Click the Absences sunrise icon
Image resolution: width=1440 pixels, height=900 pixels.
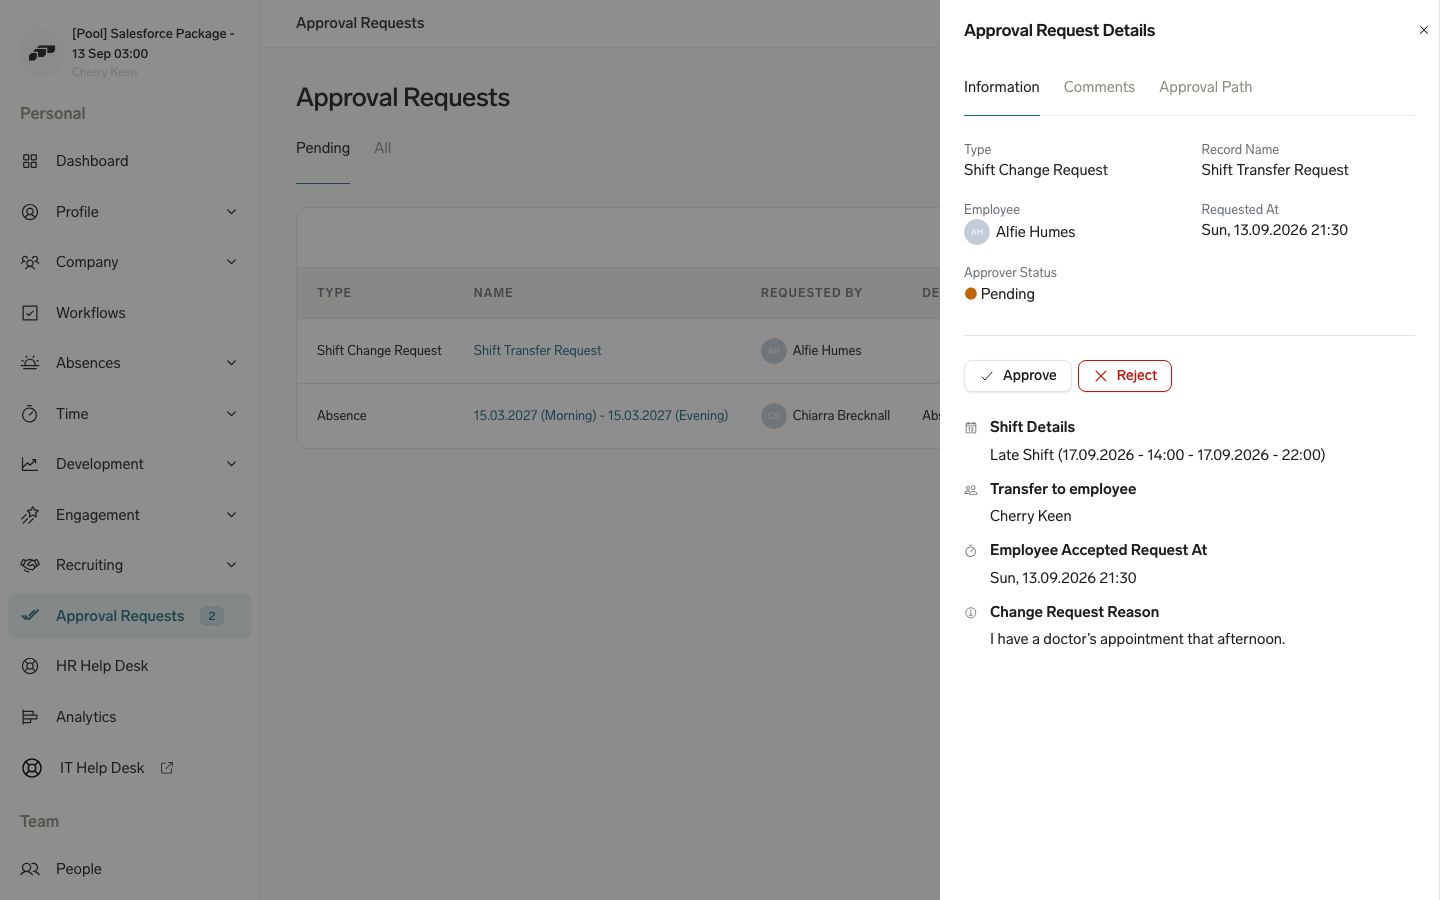(30, 363)
